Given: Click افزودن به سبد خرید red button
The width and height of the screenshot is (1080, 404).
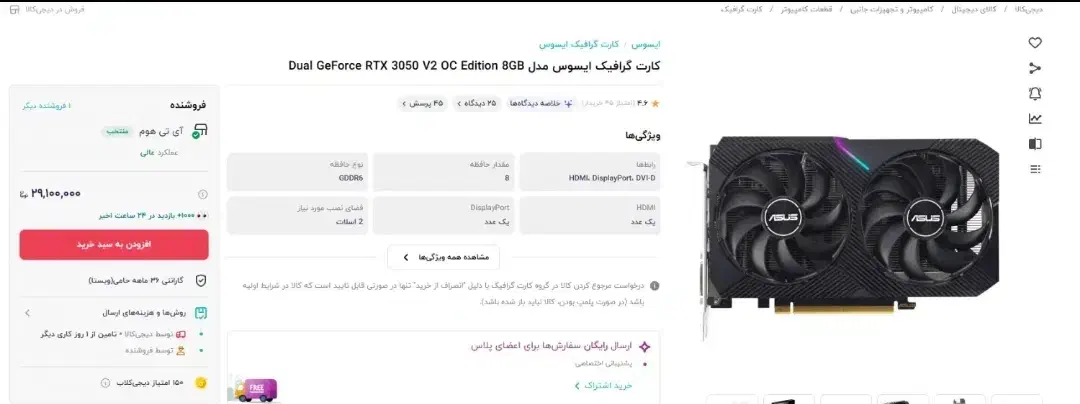Looking at the screenshot, I should pyautogui.click(x=114, y=245).
